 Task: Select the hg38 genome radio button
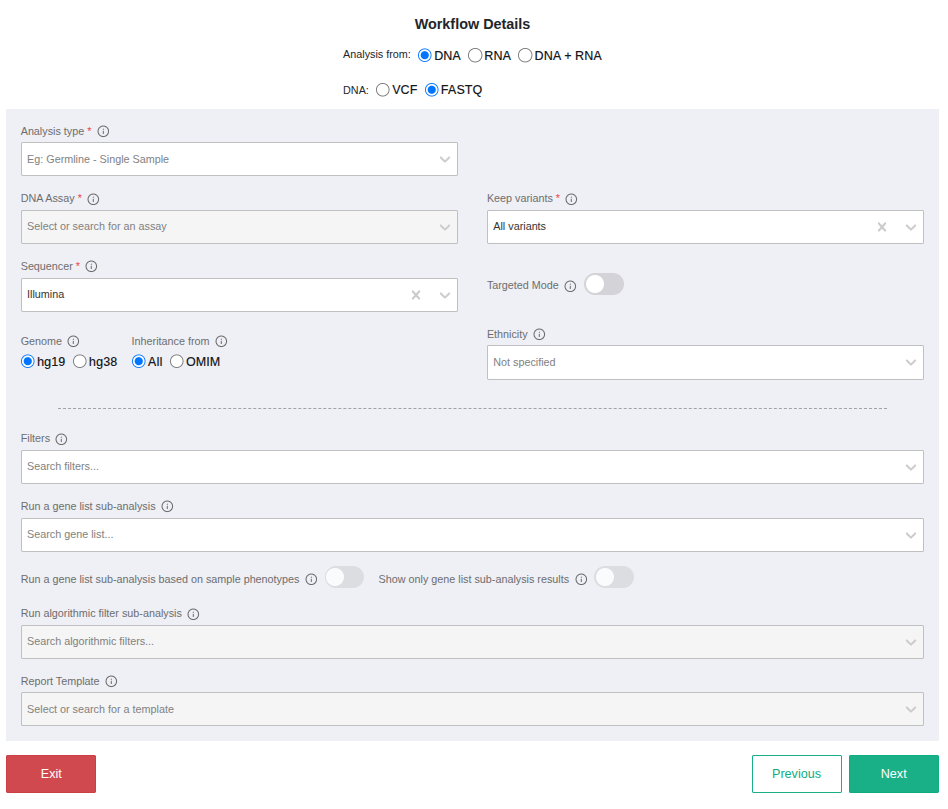80,362
